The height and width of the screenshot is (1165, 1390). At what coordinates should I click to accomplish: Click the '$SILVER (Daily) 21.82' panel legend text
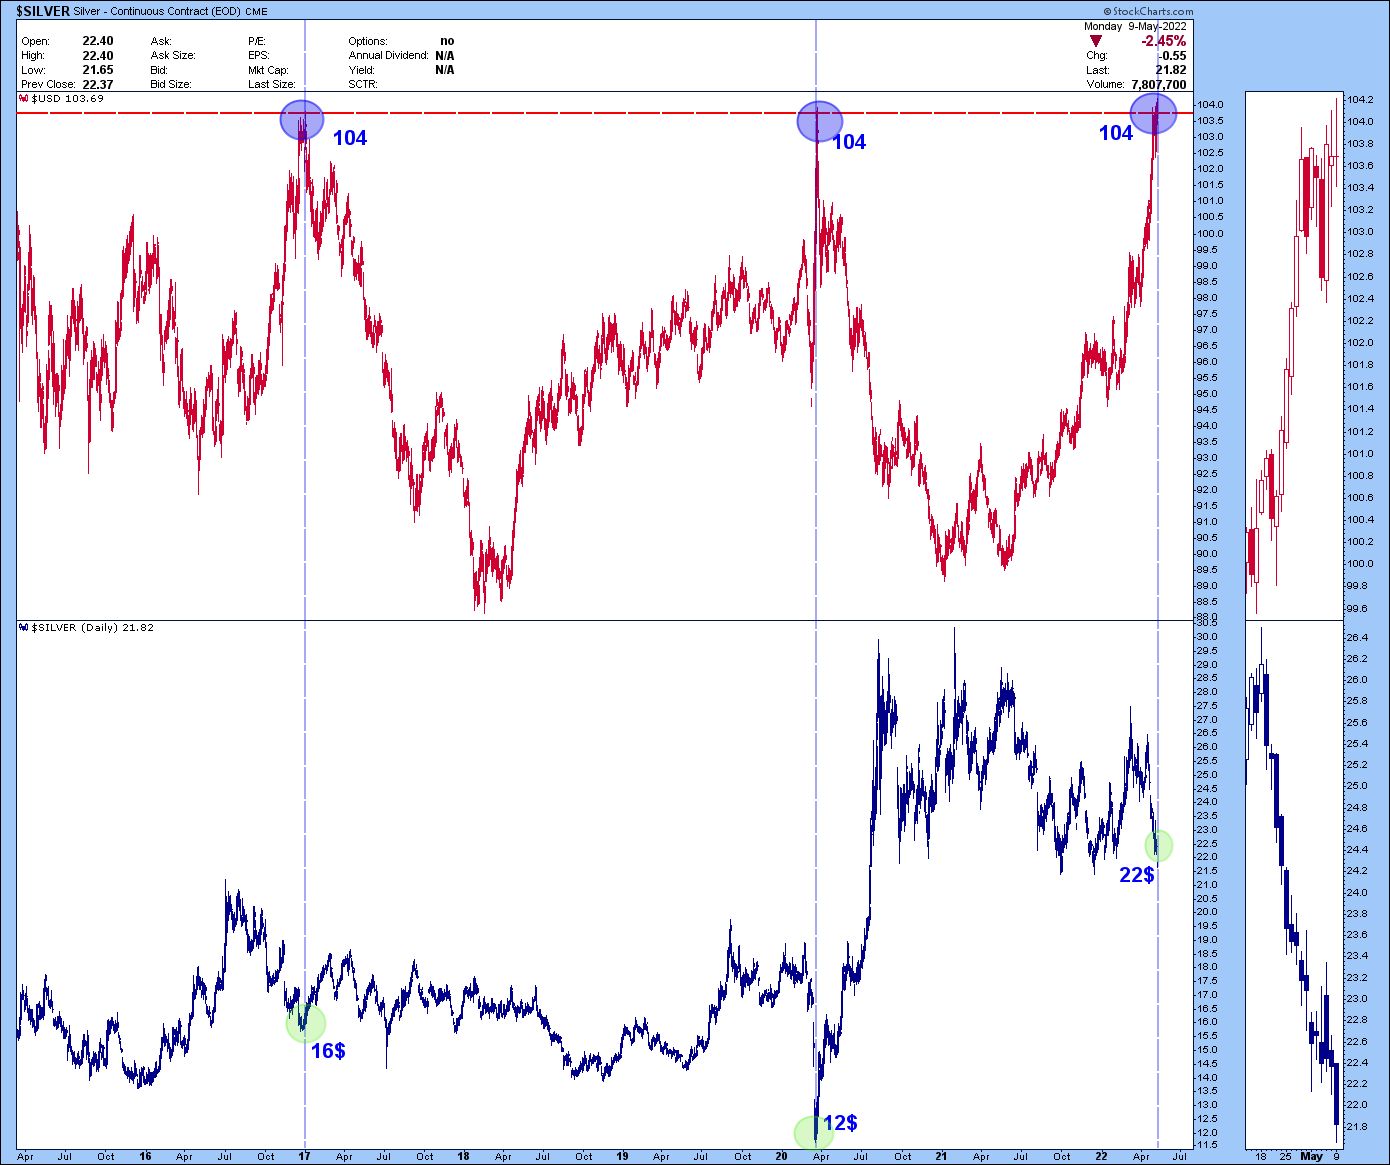pos(93,628)
